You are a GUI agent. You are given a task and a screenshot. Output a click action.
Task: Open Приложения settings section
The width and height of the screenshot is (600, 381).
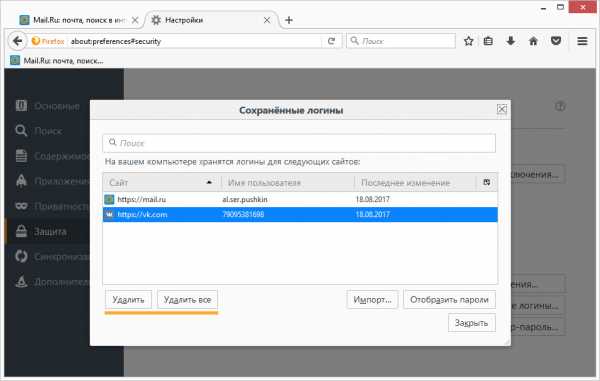coord(52,181)
